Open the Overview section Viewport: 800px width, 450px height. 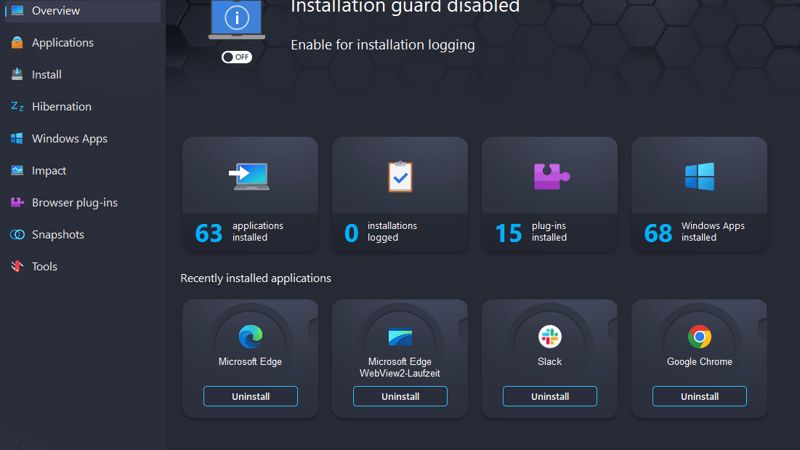pyautogui.click(x=83, y=10)
